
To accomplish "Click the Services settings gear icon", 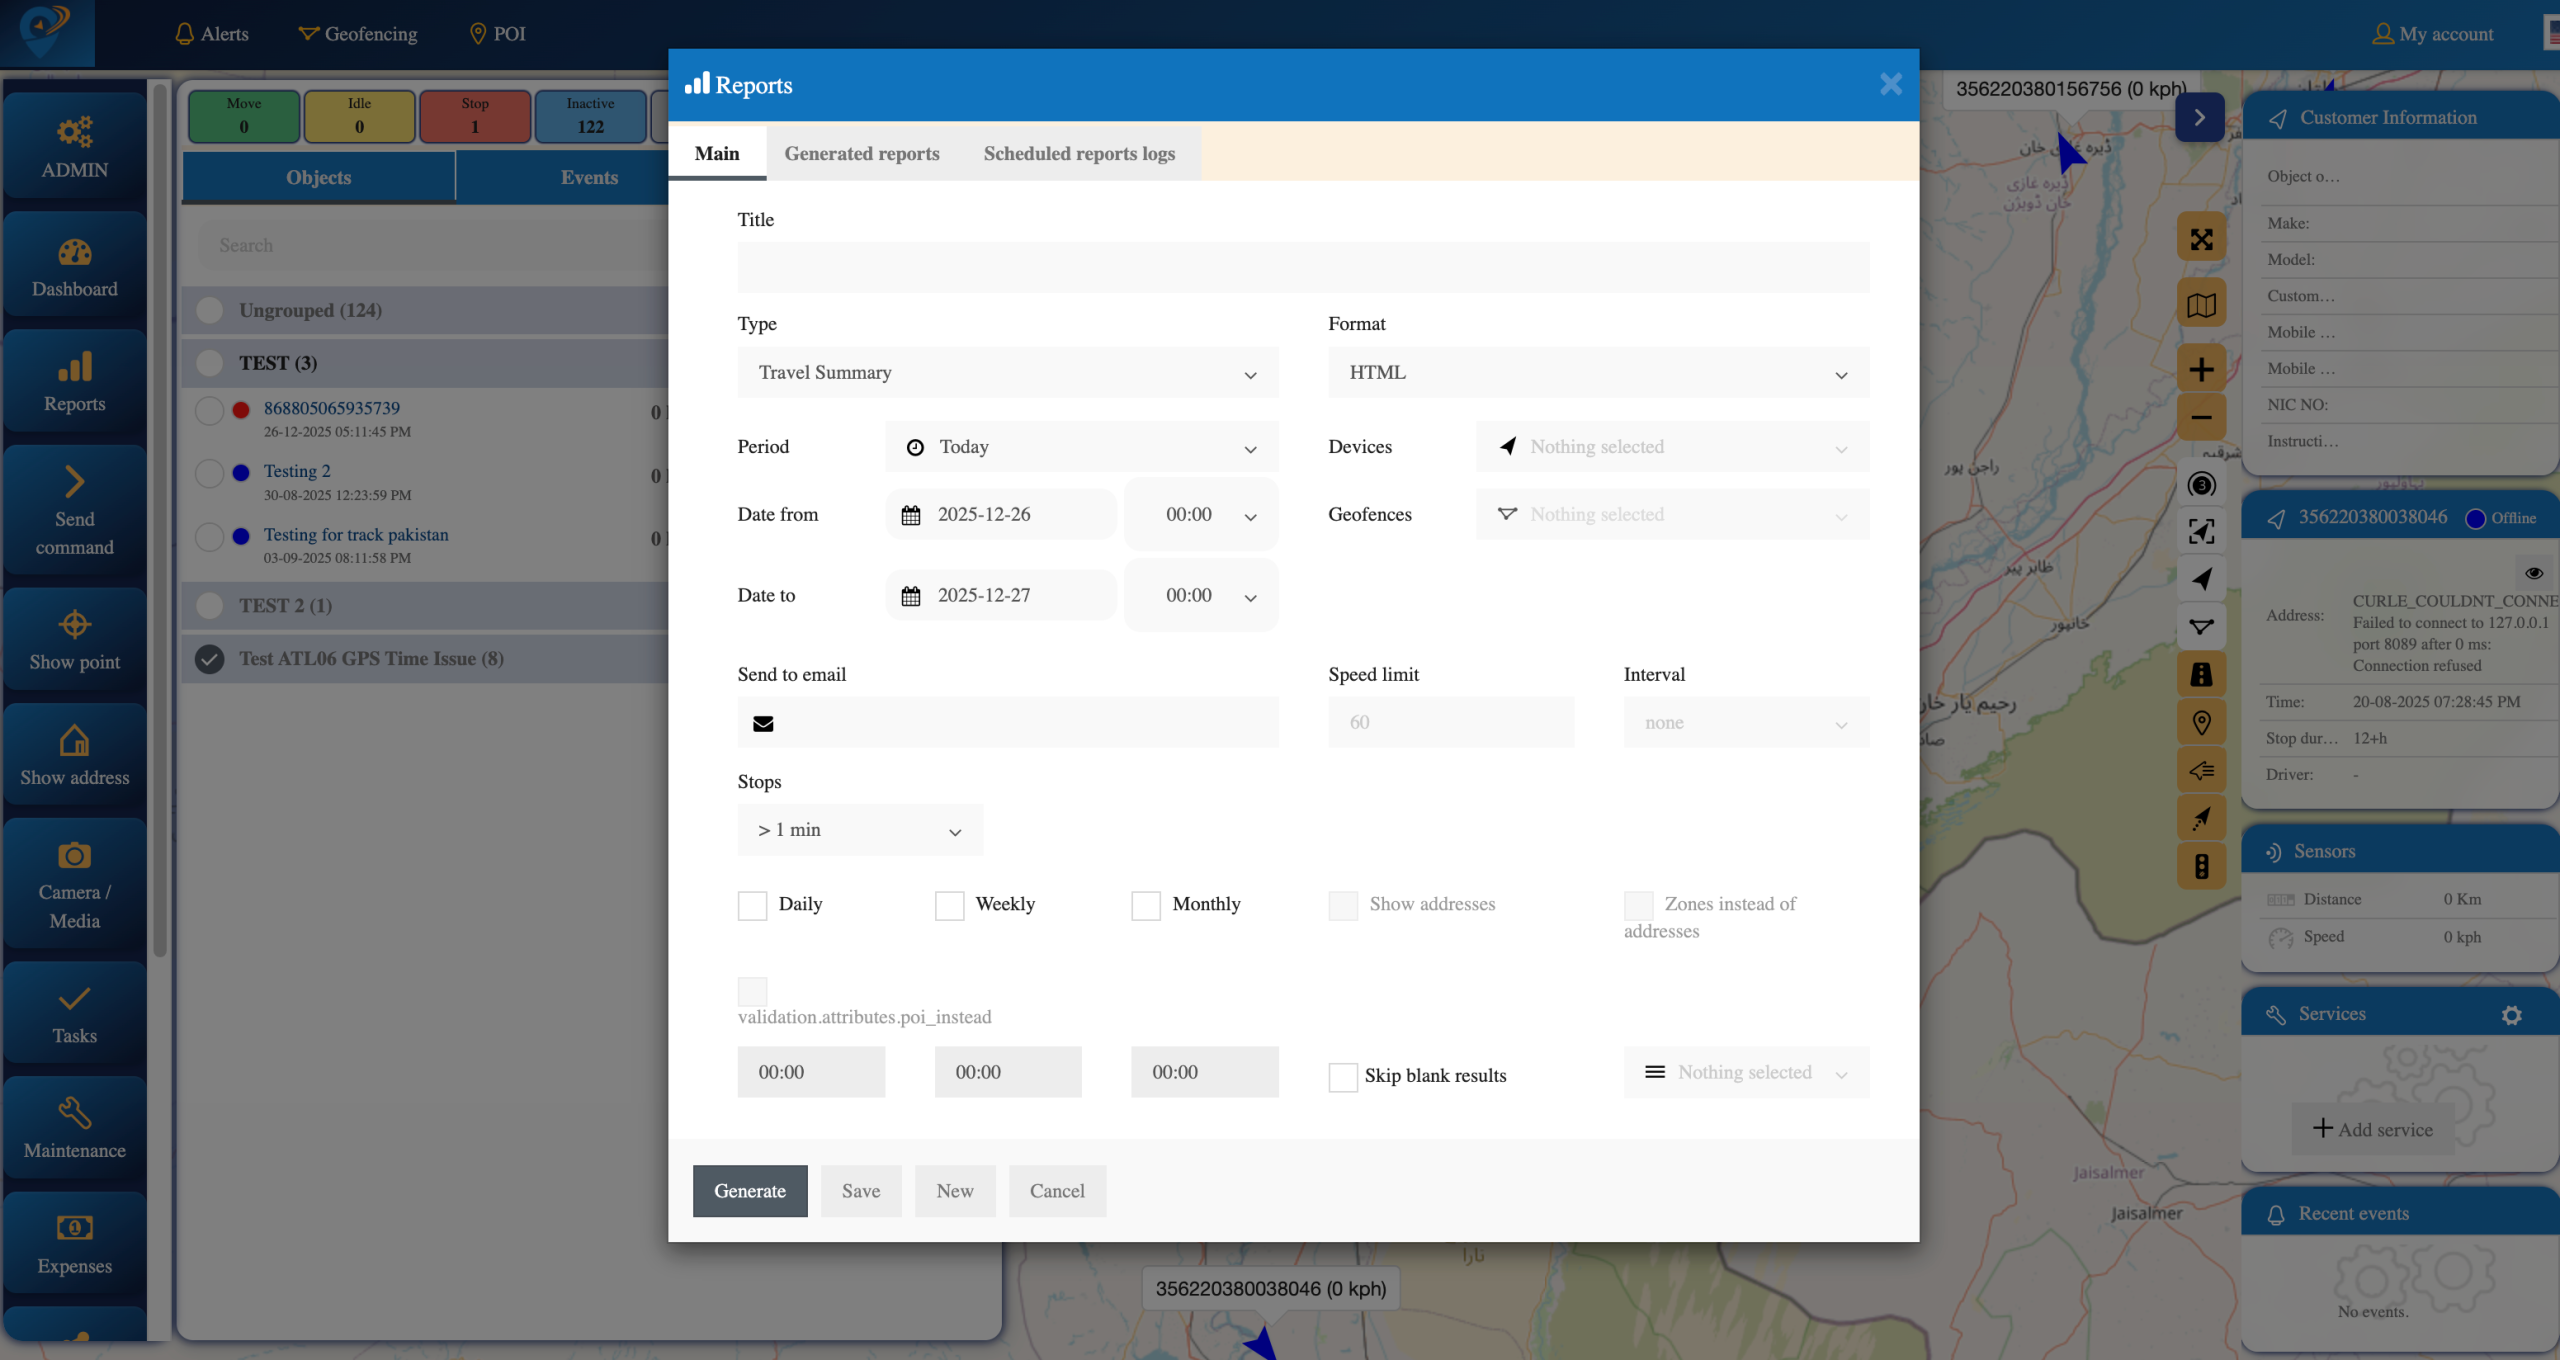I will click(x=2511, y=1015).
